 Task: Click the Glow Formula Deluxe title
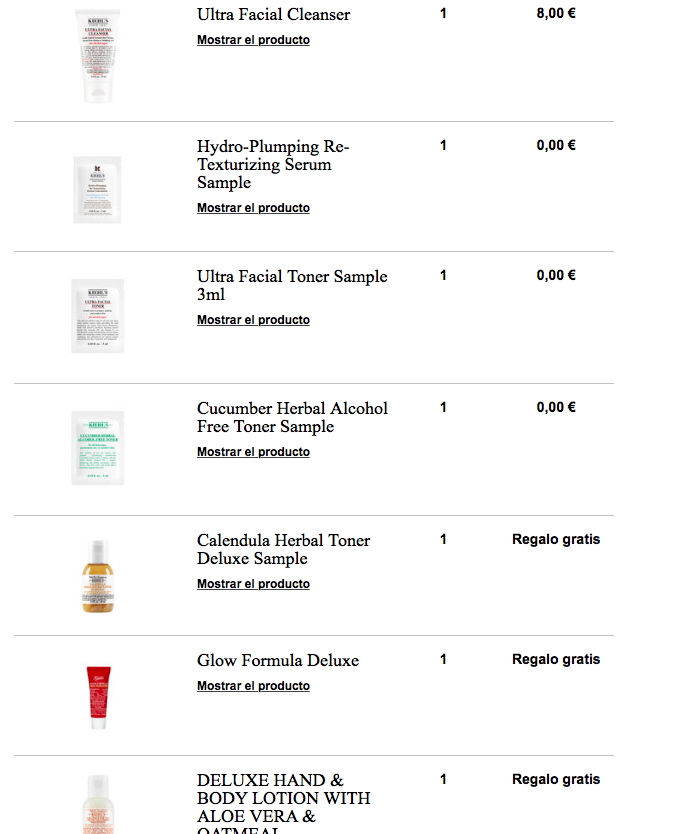pyautogui.click(x=277, y=660)
